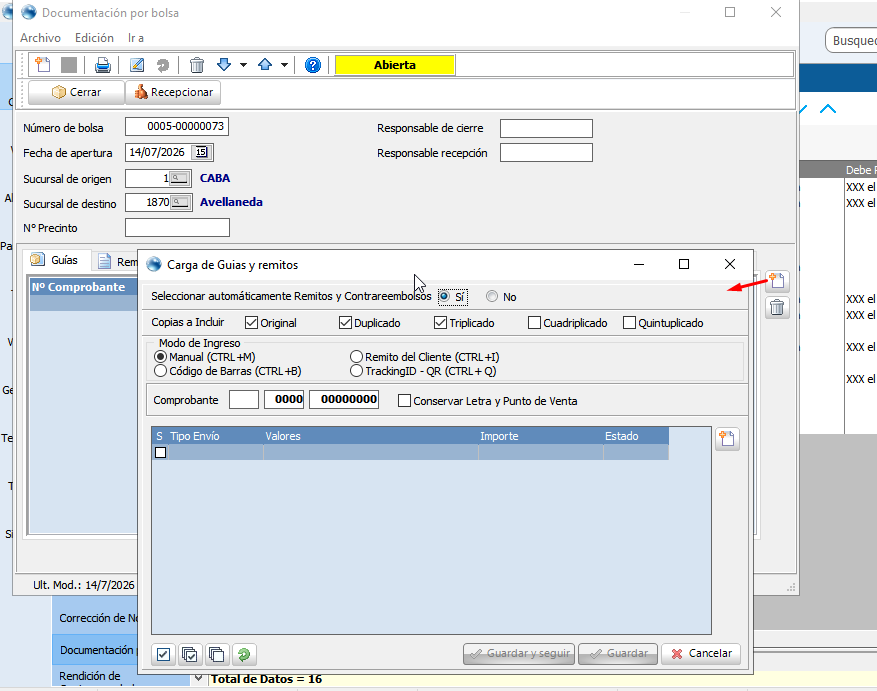Screen dimensions: 877x691
Task: Open the Help question mark icon
Action: (x=313, y=65)
